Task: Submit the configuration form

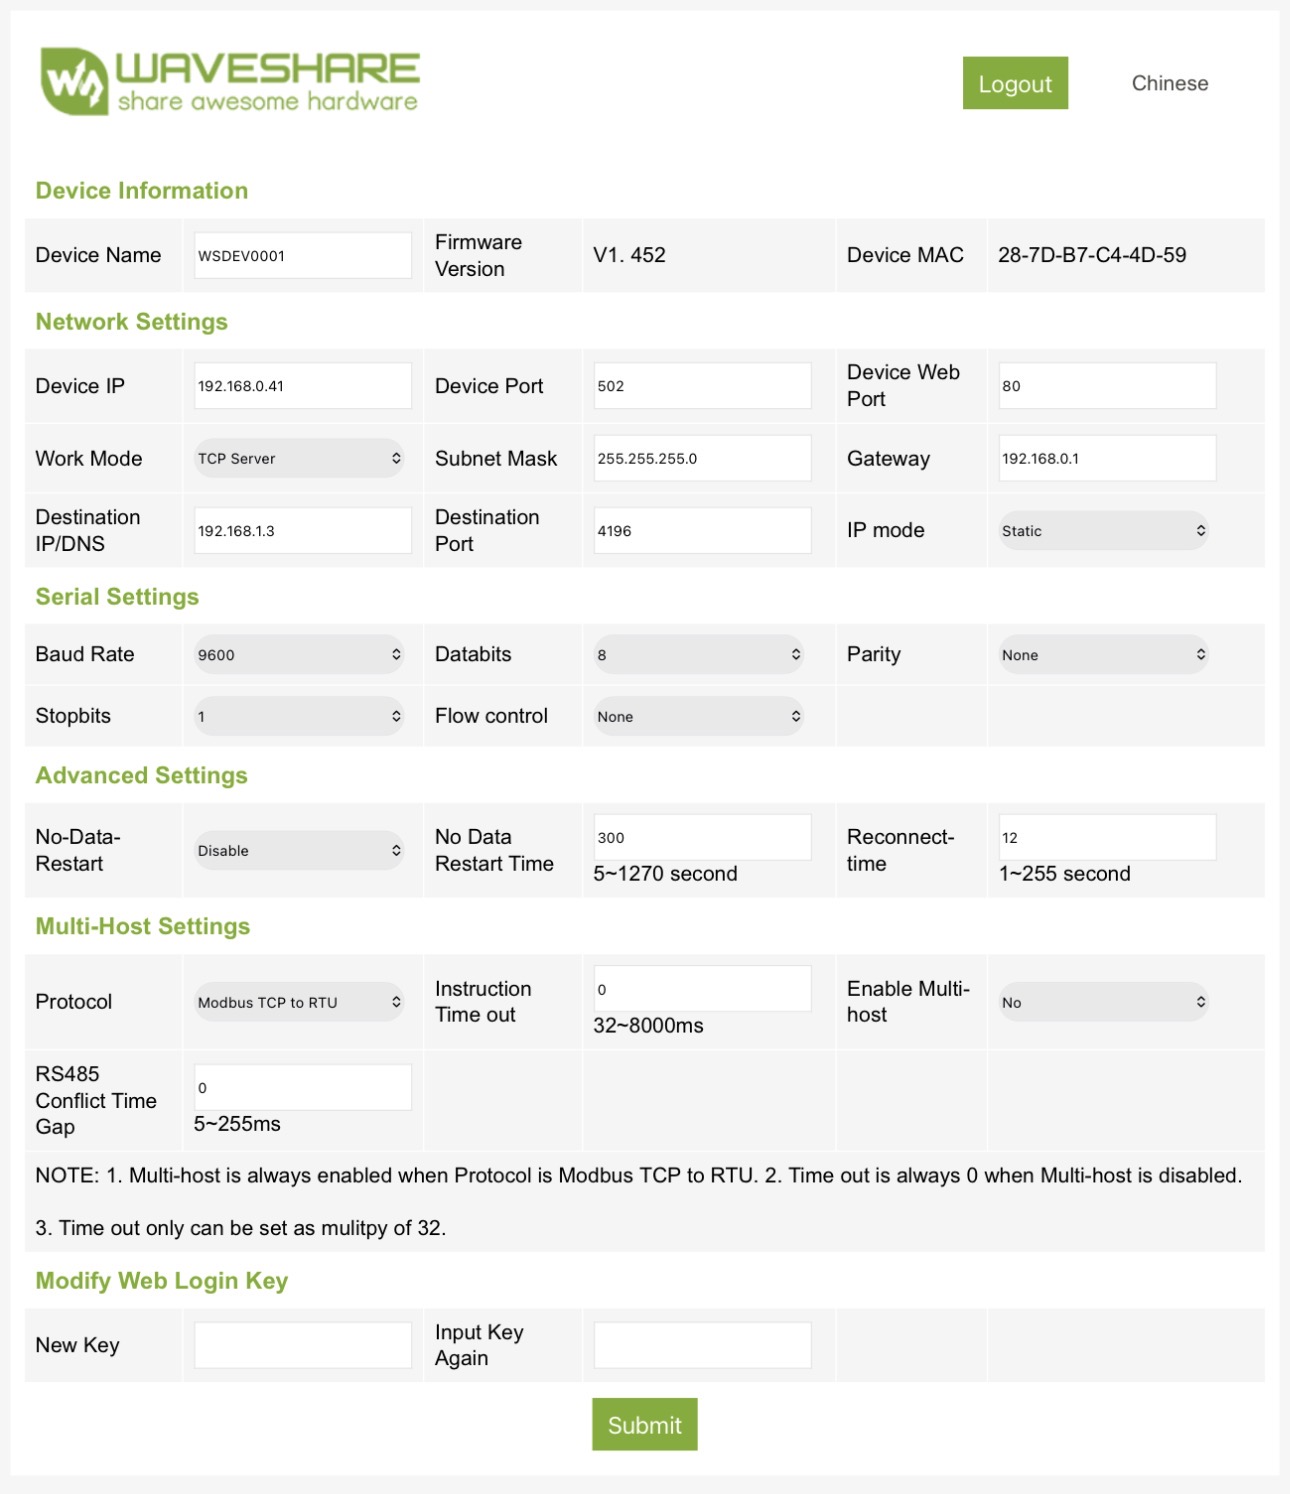Action: pos(644,1424)
